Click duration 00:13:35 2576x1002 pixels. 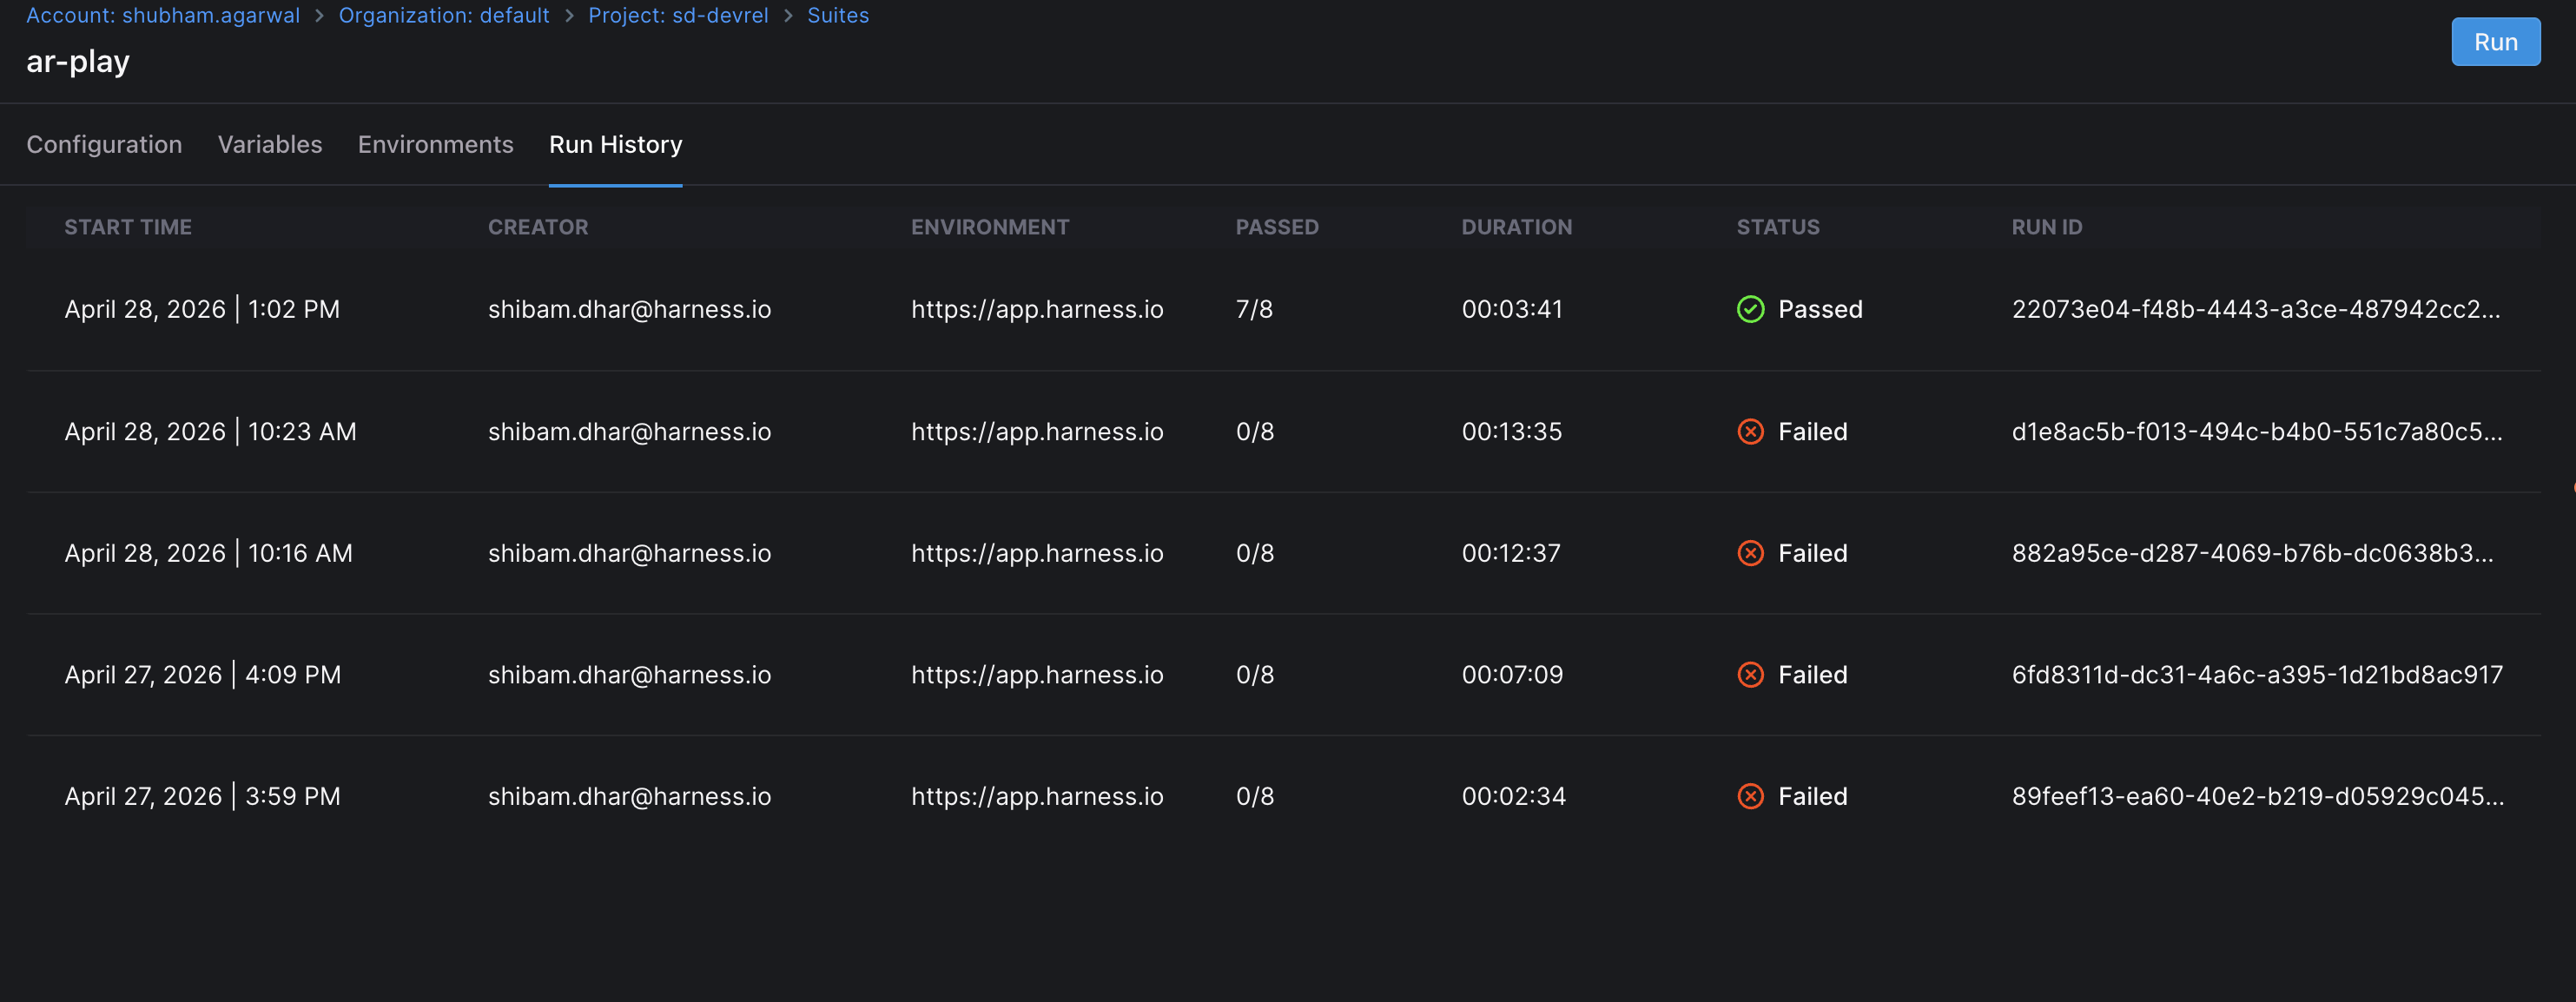pos(1512,432)
